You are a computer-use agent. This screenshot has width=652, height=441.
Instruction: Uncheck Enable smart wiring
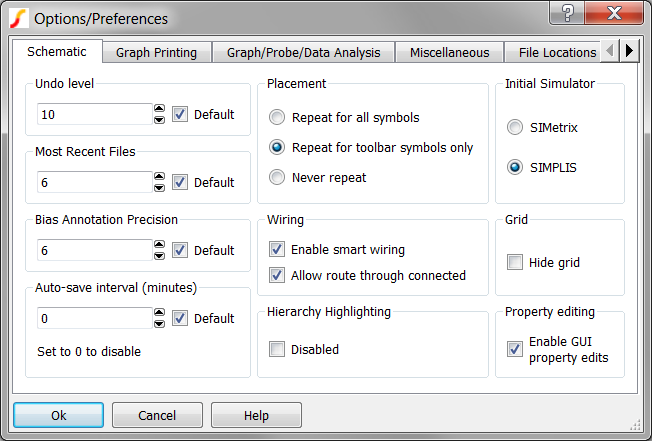tap(277, 249)
